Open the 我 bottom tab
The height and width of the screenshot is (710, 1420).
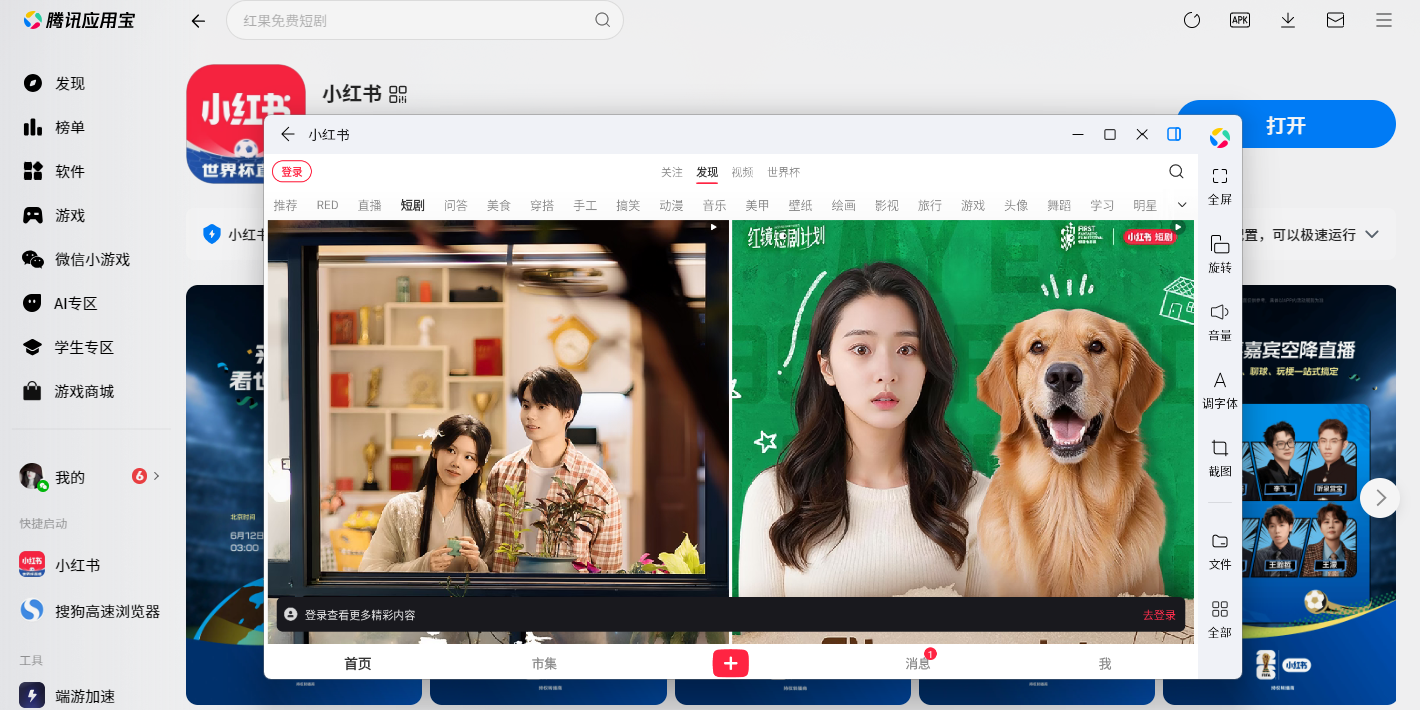(x=1104, y=663)
